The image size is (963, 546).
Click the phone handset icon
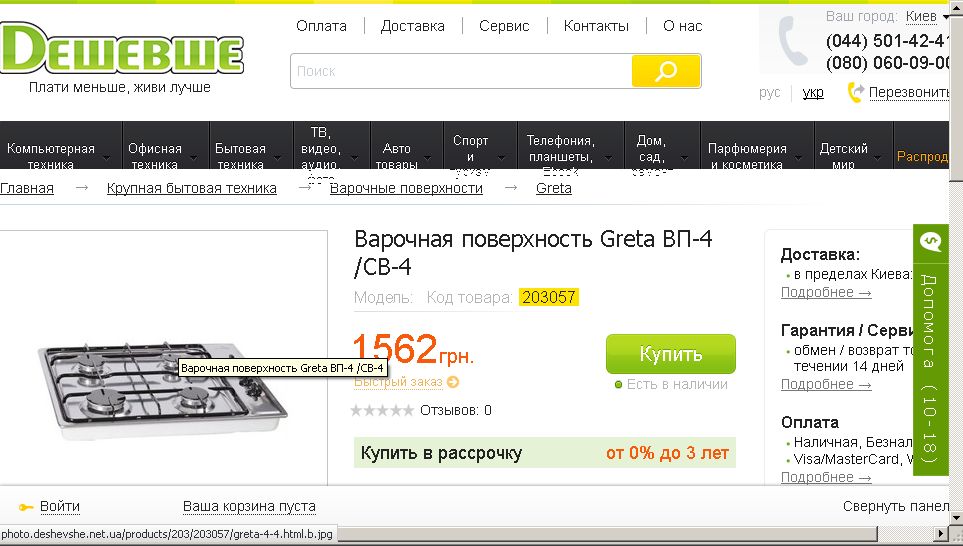click(793, 41)
